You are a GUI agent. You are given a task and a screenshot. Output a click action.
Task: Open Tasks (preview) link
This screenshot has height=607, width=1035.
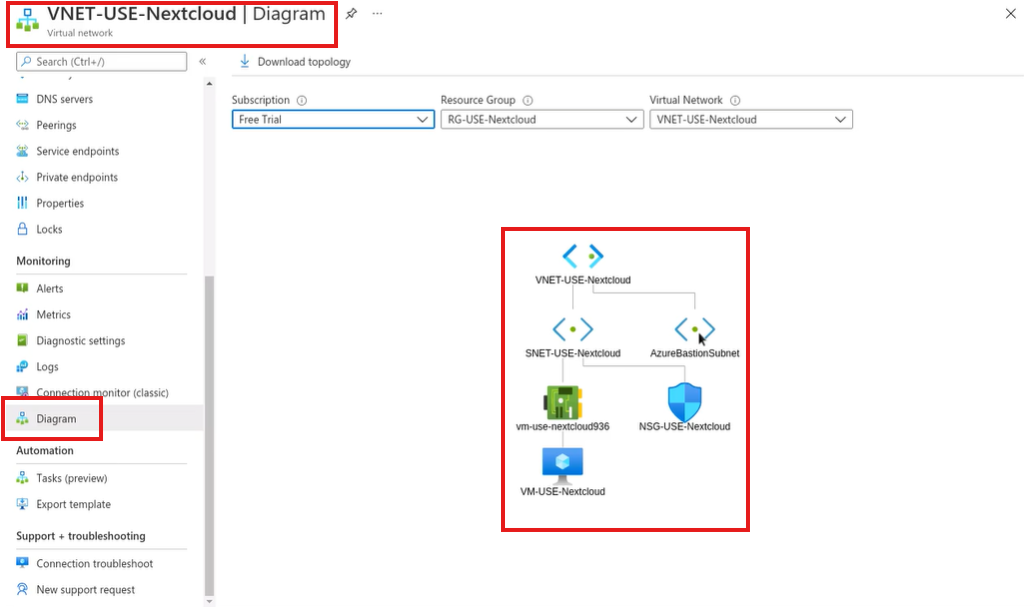coord(71,478)
